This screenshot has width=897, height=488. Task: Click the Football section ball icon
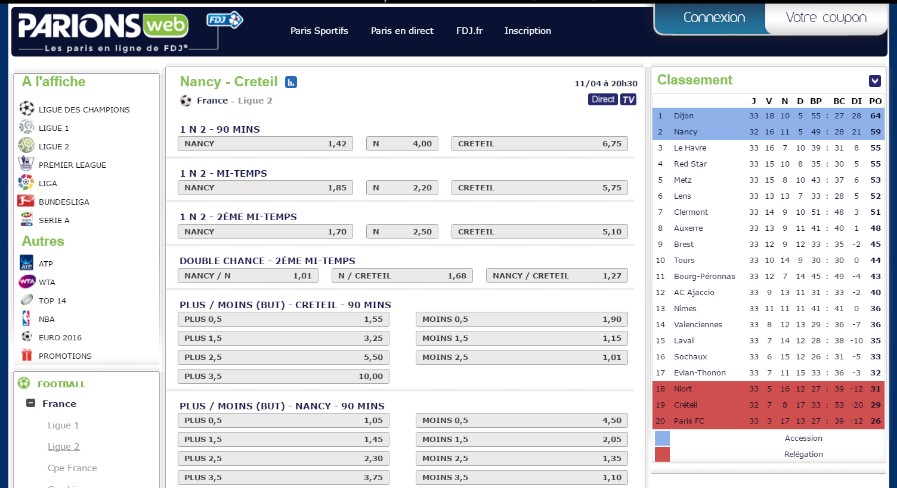click(24, 383)
